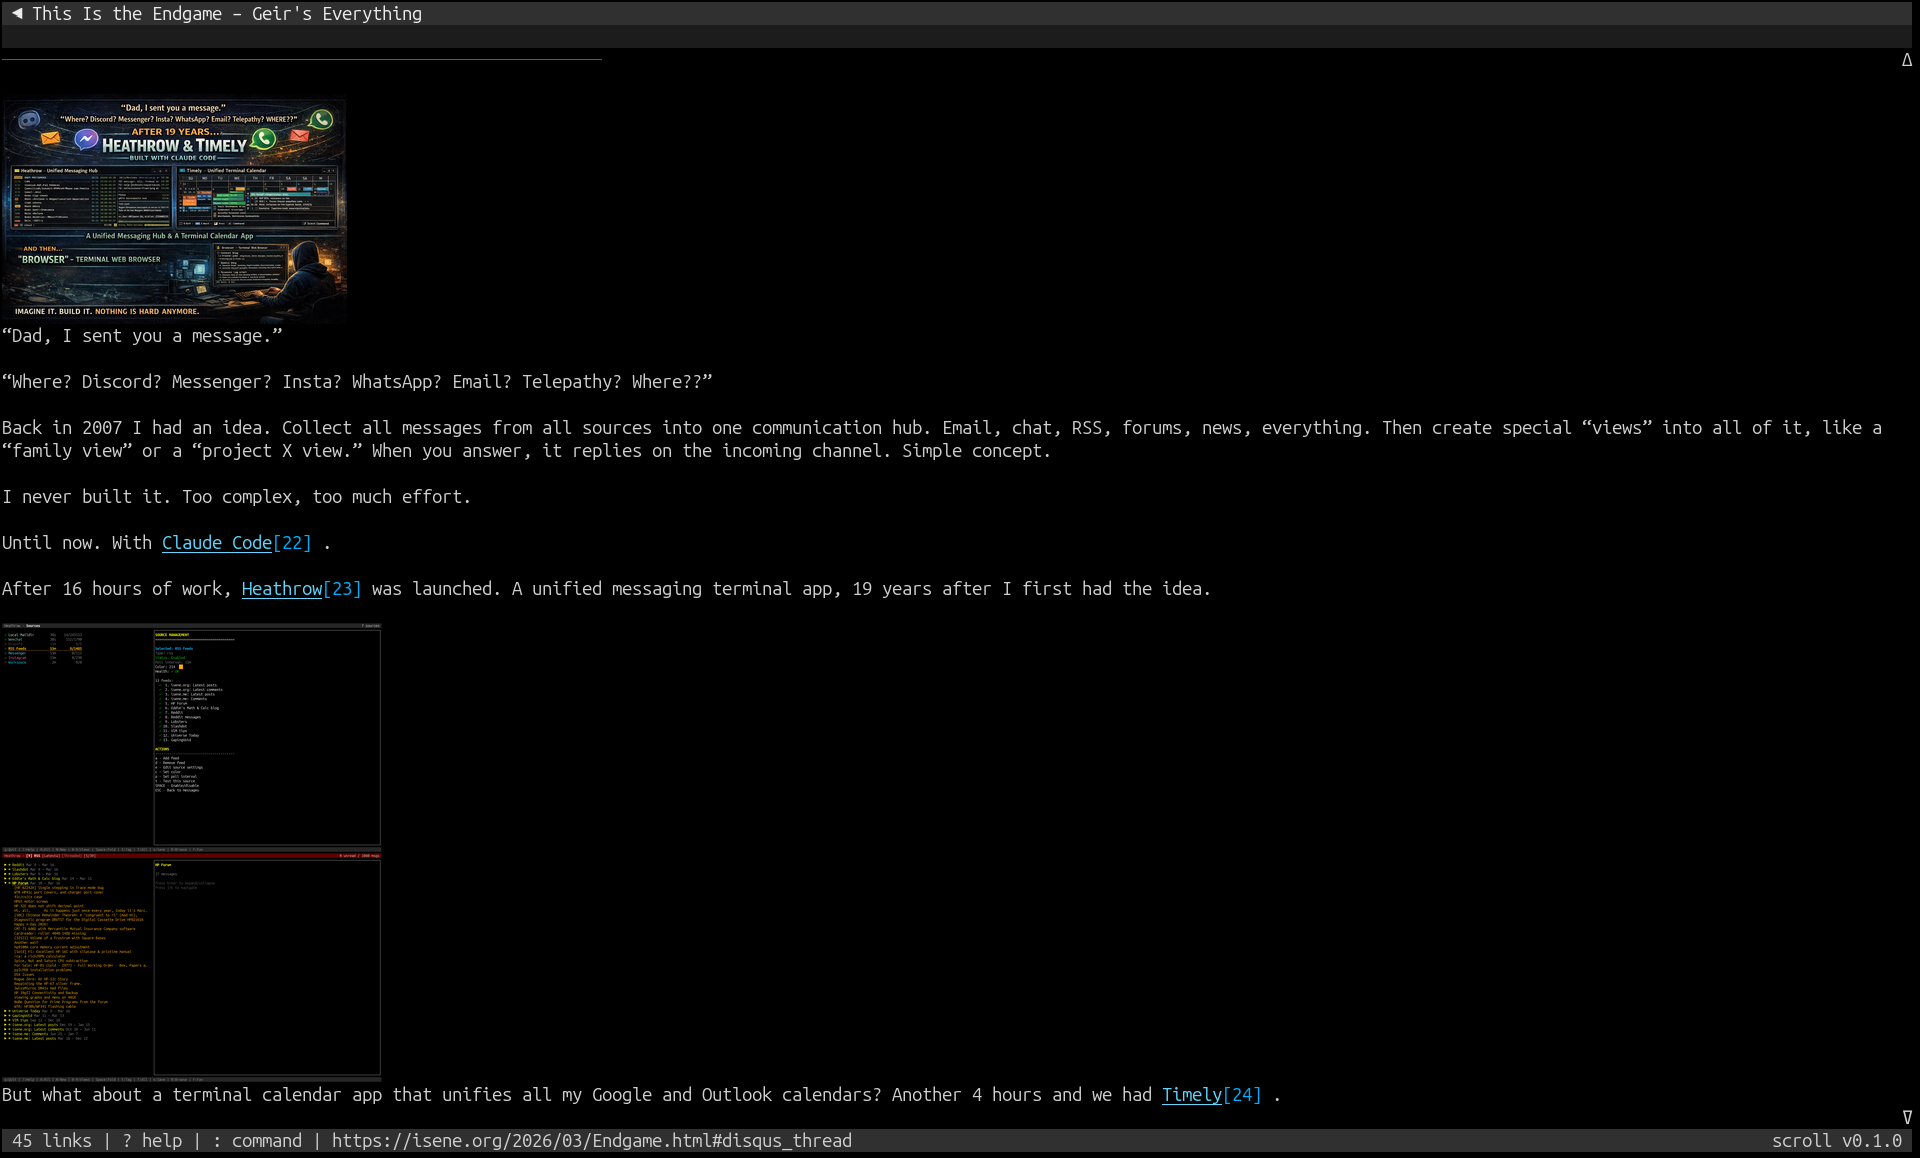This screenshot has width=1920, height=1158.
Task: Click the scroll-down triangle at bottom right
Action: [1907, 1117]
